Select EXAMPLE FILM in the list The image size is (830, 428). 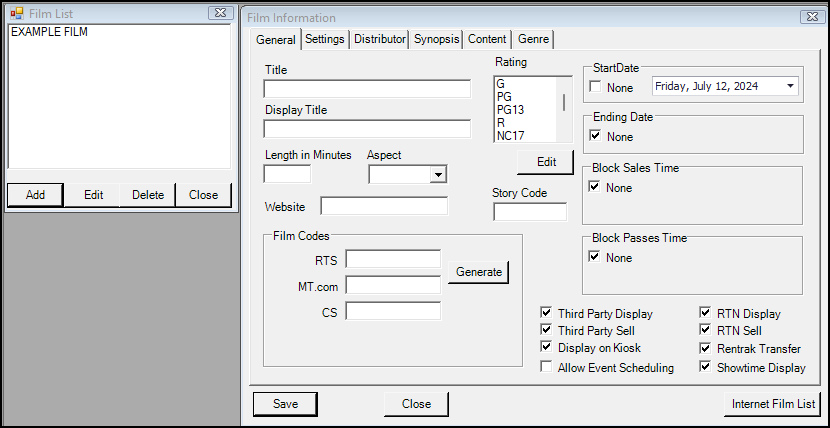point(47,32)
